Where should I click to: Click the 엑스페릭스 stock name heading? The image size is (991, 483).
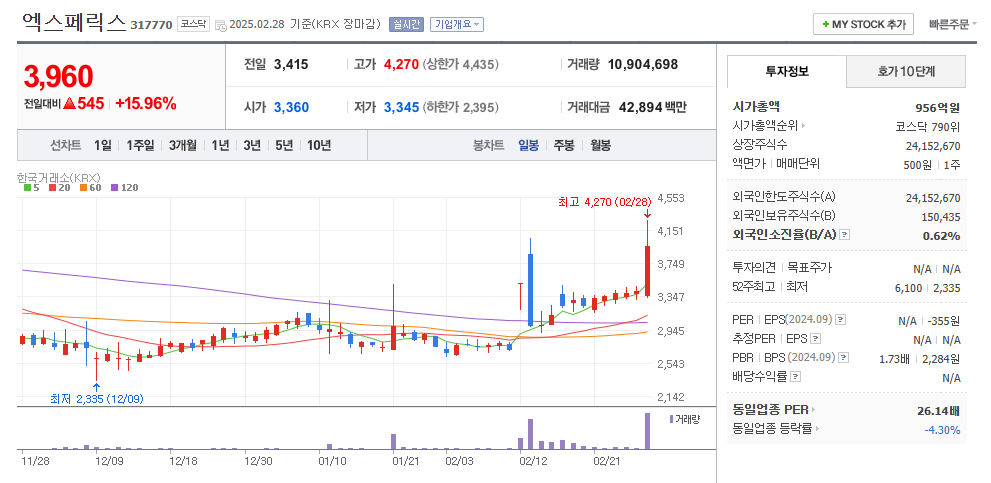pos(73,21)
